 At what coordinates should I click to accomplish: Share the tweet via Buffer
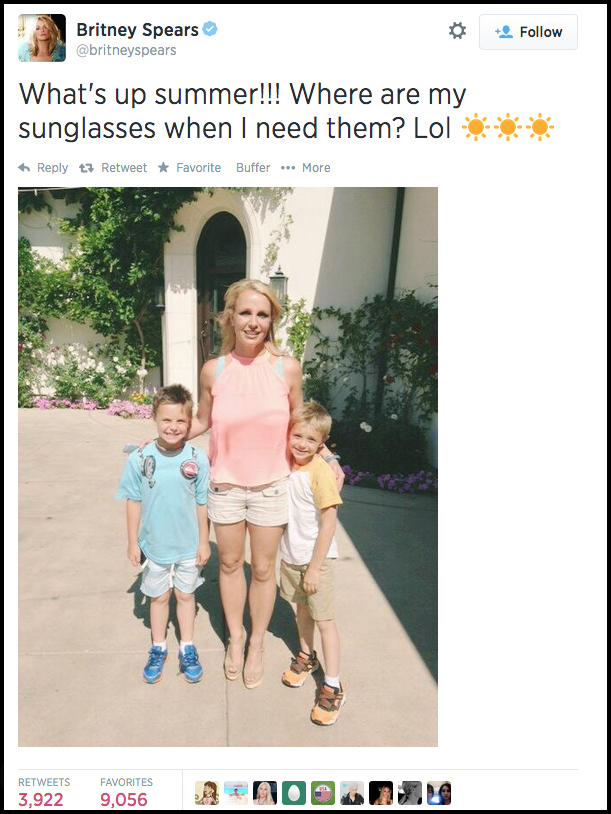(x=253, y=168)
